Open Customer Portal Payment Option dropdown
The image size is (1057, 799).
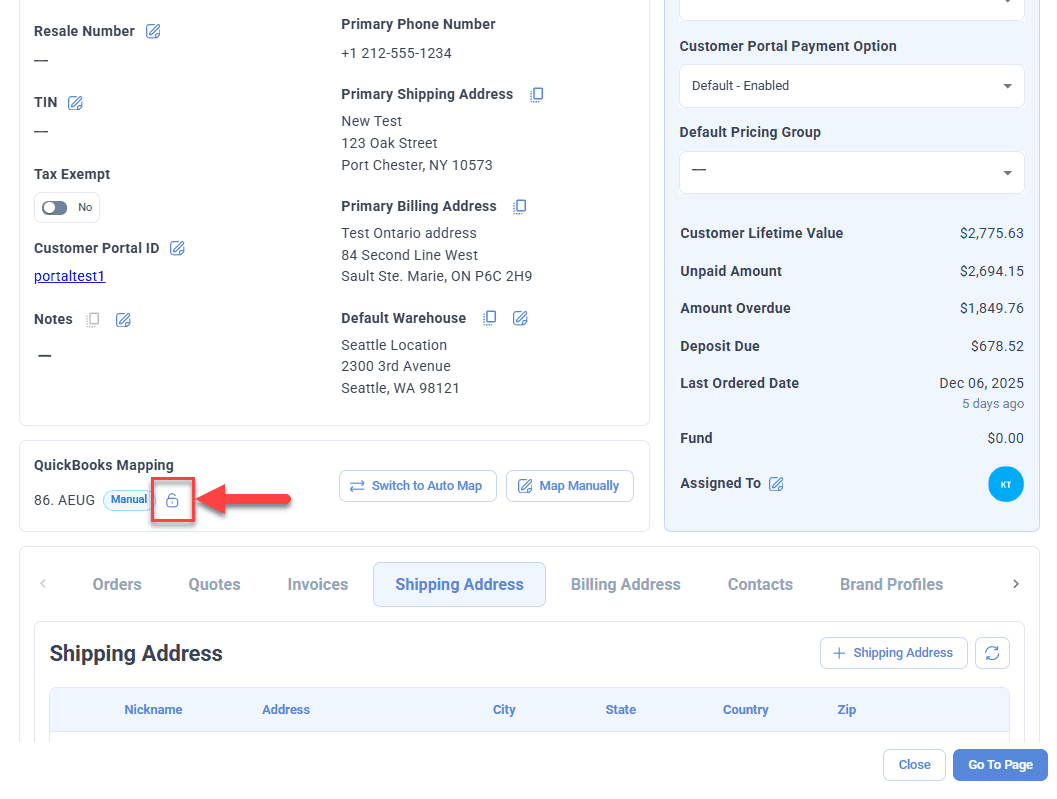point(851,86)
